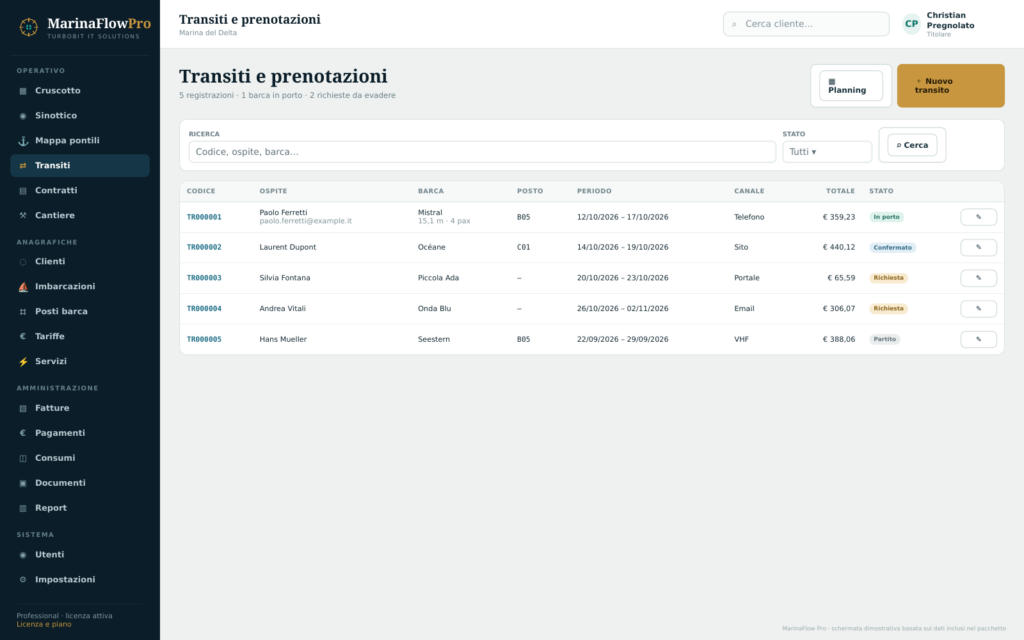Focus the Ricerca codice, ospite, barca field

[482, 152]
